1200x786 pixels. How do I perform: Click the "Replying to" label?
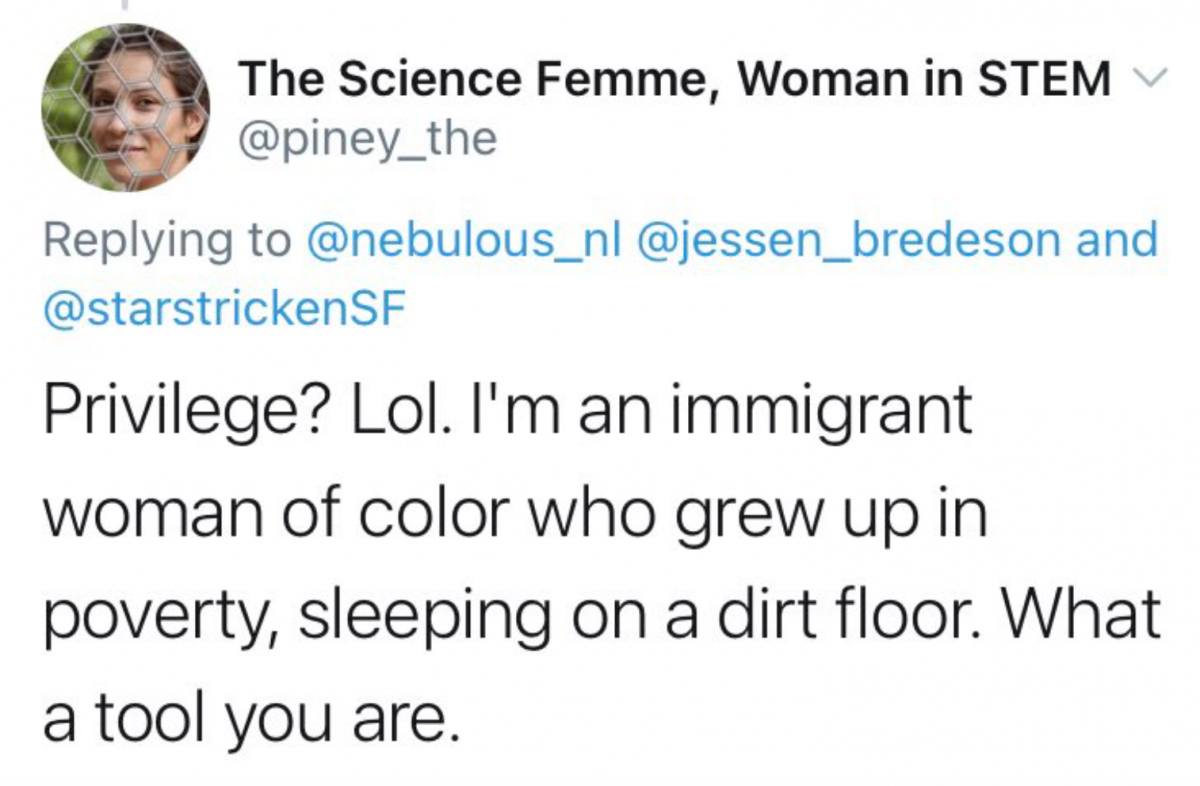[x=166, y=243]
